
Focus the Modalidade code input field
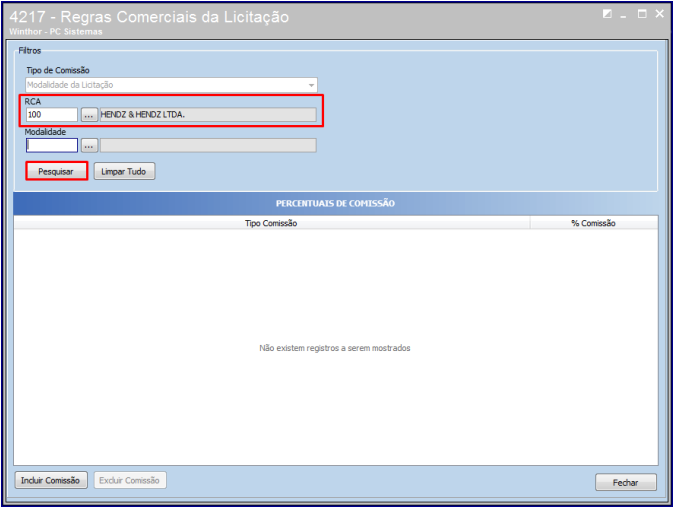(x=52, y=145)
